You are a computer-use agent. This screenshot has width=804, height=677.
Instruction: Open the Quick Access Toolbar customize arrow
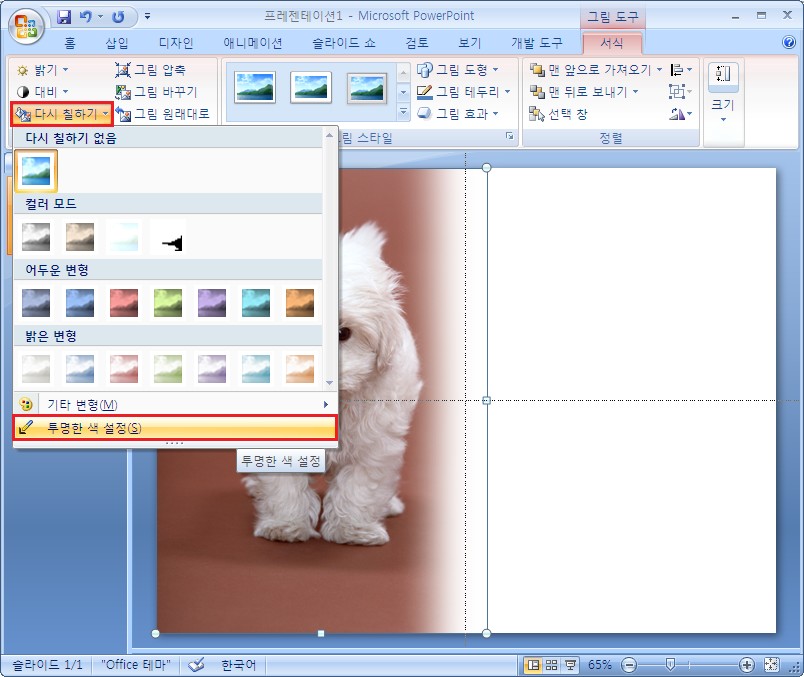(148, 16)
